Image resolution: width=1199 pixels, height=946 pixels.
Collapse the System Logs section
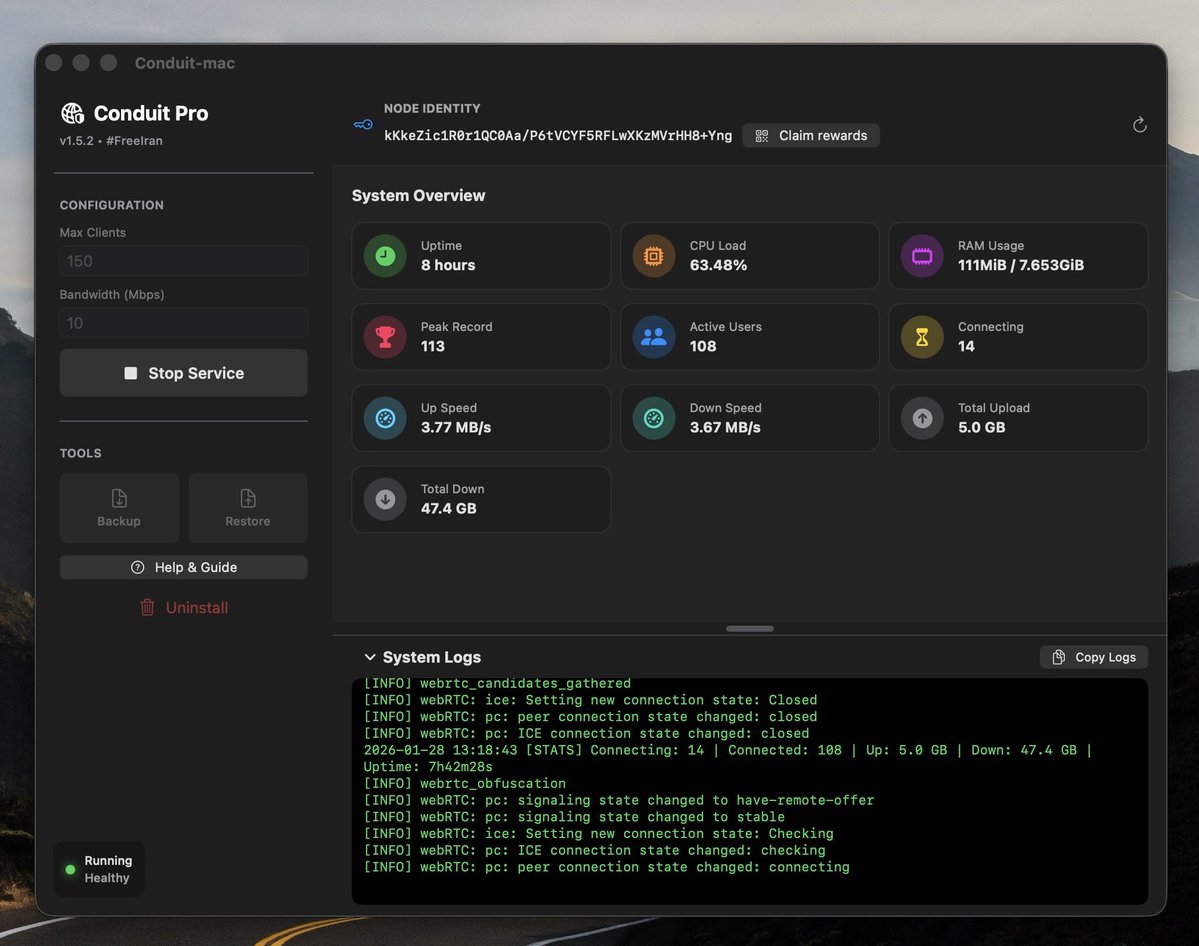[370, 657]
